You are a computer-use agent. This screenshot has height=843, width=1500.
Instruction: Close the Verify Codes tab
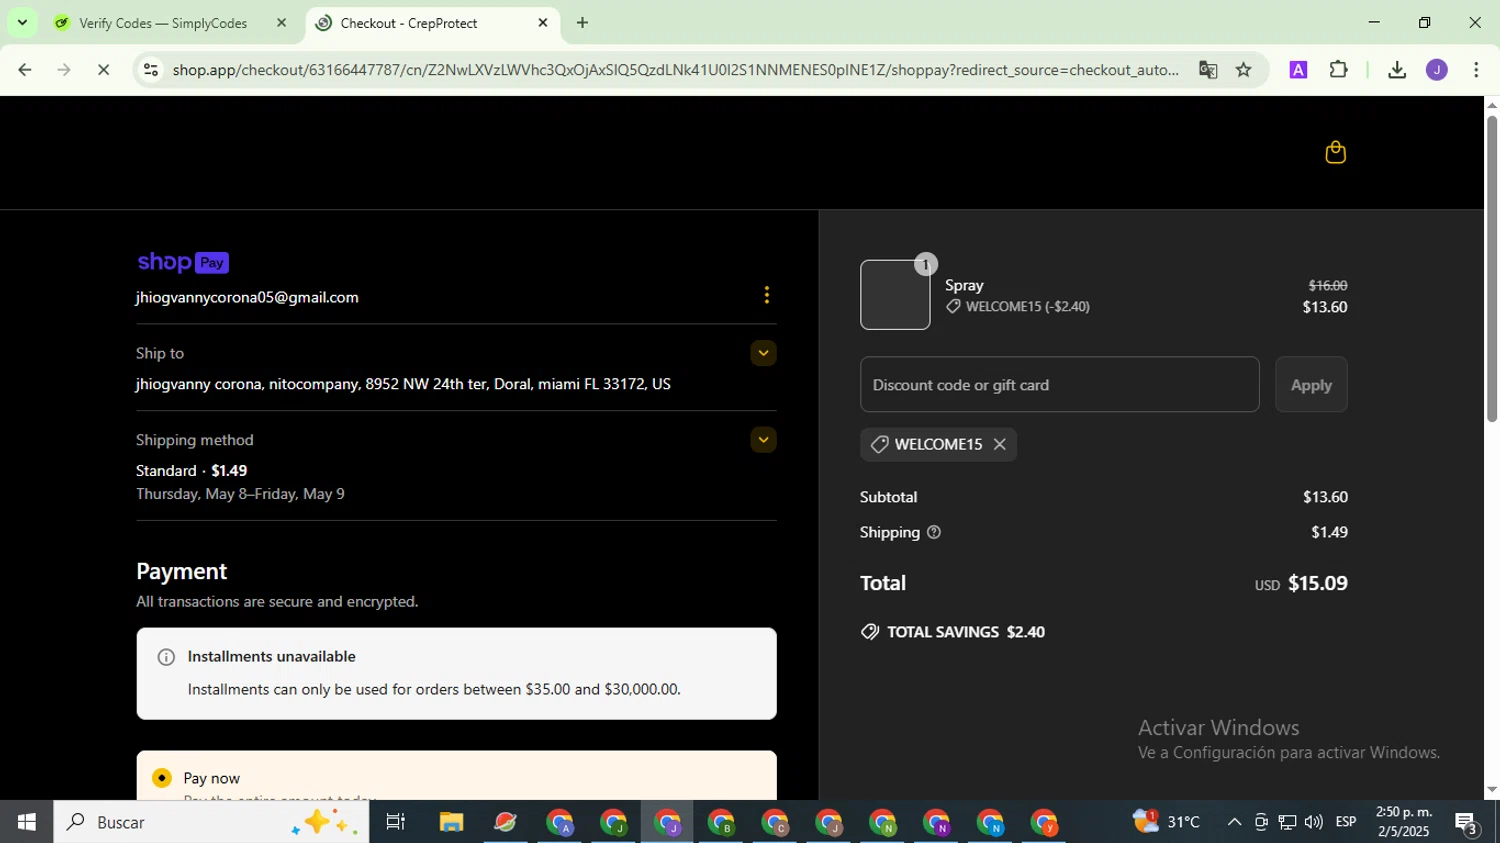281,23
